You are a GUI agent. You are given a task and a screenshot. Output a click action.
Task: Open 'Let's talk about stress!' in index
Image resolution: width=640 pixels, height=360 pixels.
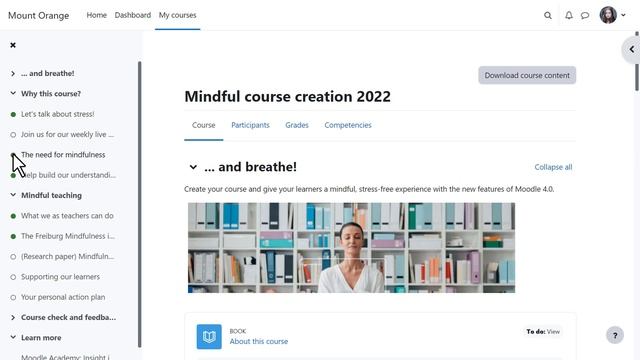click(x=58, y=114)
